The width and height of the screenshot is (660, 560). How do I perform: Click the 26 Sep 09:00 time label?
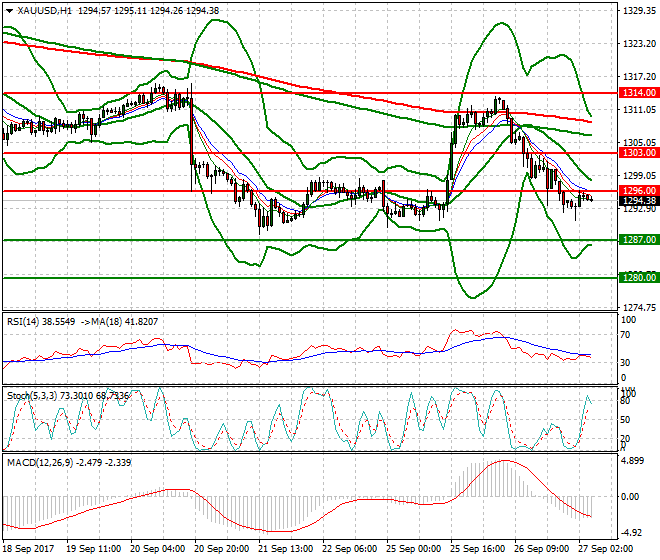click(x=541, y=549)
